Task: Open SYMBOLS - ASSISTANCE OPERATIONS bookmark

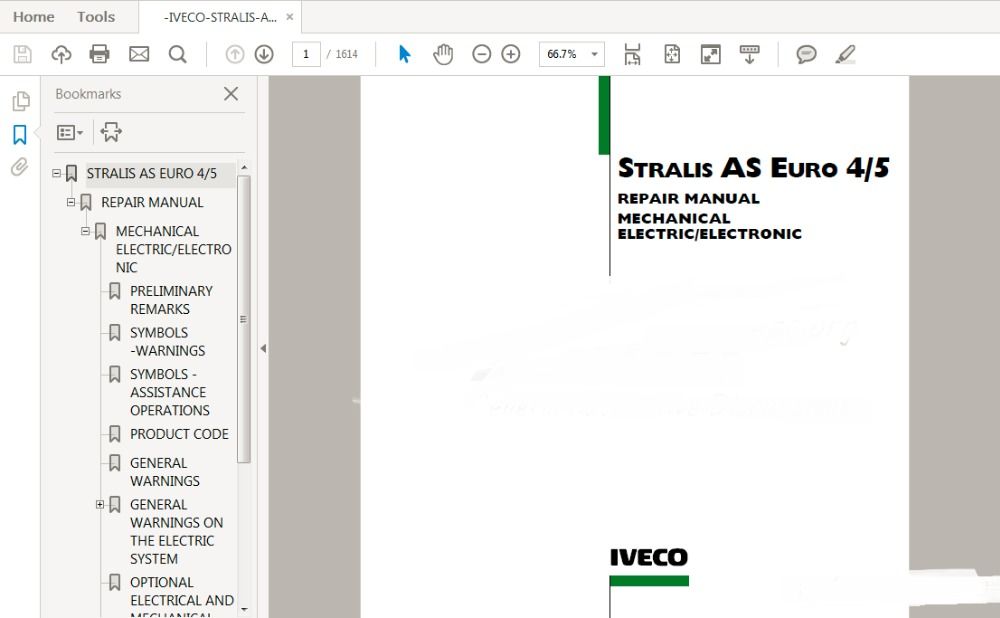Action: [x=170, y=392]
